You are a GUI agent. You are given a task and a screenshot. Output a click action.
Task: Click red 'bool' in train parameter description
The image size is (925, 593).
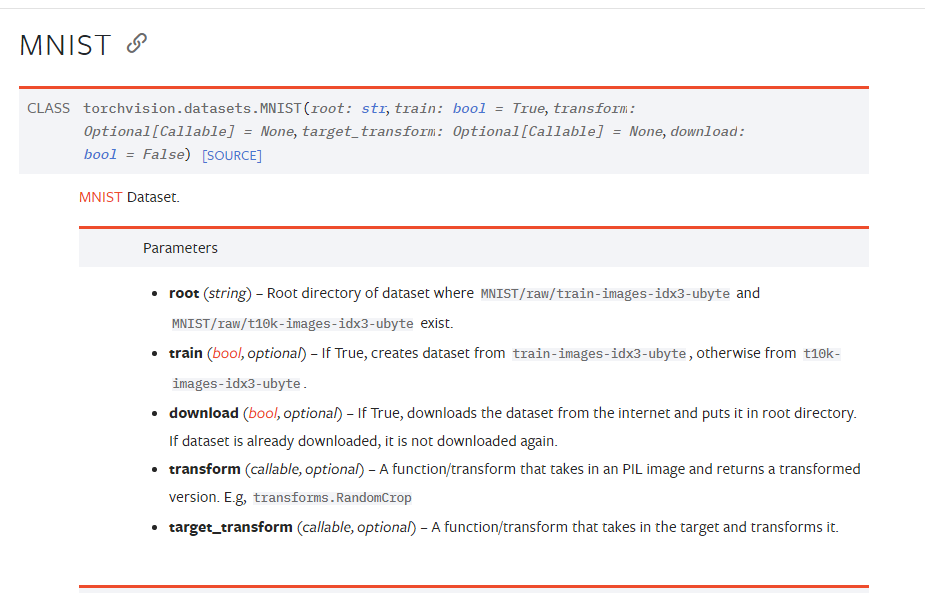227,353
